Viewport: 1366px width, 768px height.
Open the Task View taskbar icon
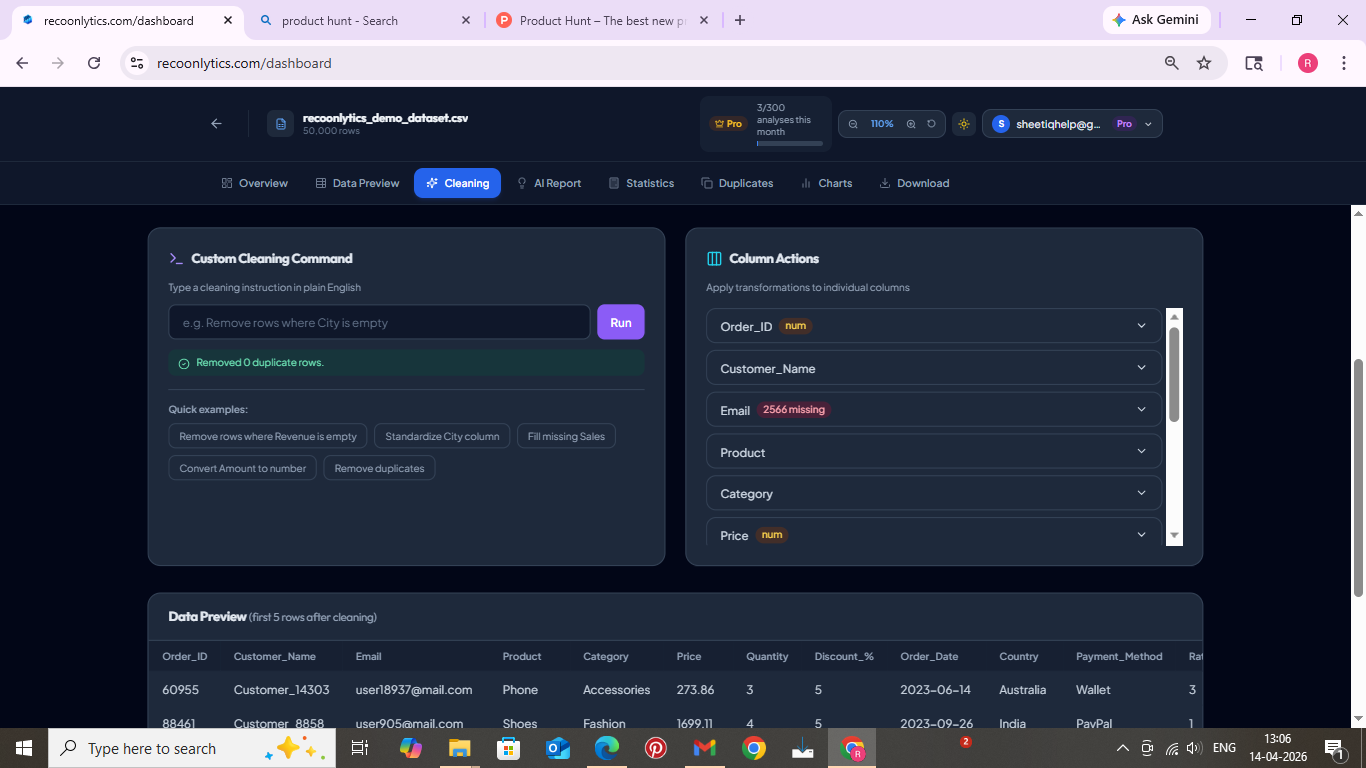[360, 748]
